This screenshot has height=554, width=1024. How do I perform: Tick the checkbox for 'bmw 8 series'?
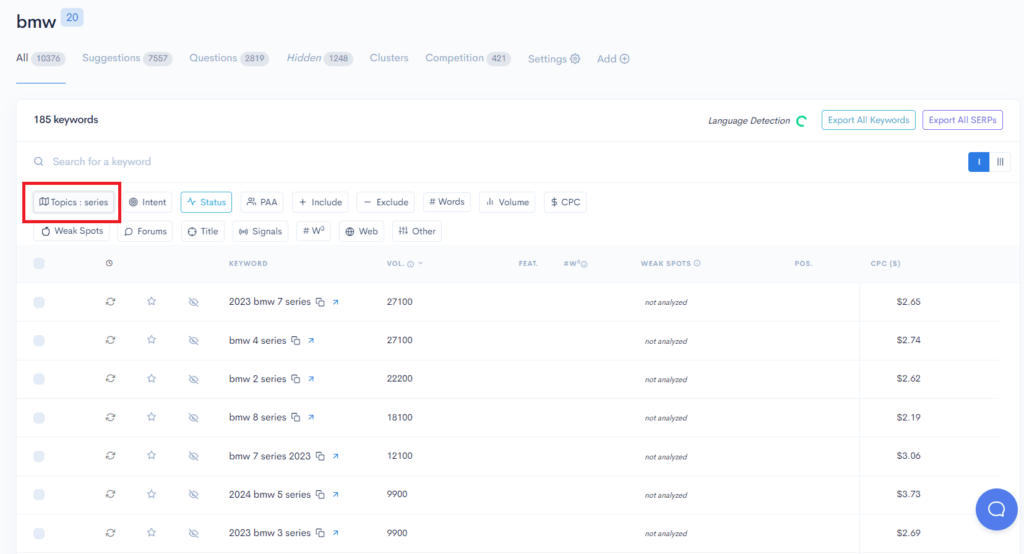point(39,417)
